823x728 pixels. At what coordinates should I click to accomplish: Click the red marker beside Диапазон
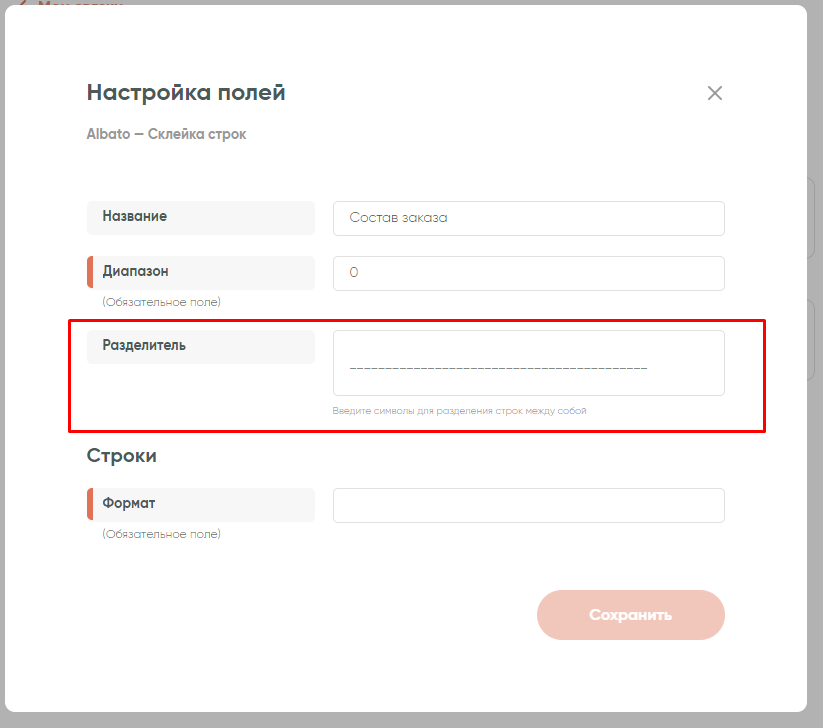tap(90, 272)
